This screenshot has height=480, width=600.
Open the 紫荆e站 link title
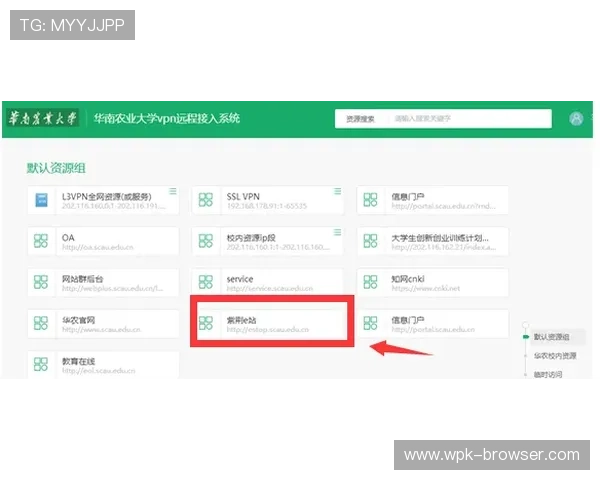pyautogui.click(x=241, y=320)
